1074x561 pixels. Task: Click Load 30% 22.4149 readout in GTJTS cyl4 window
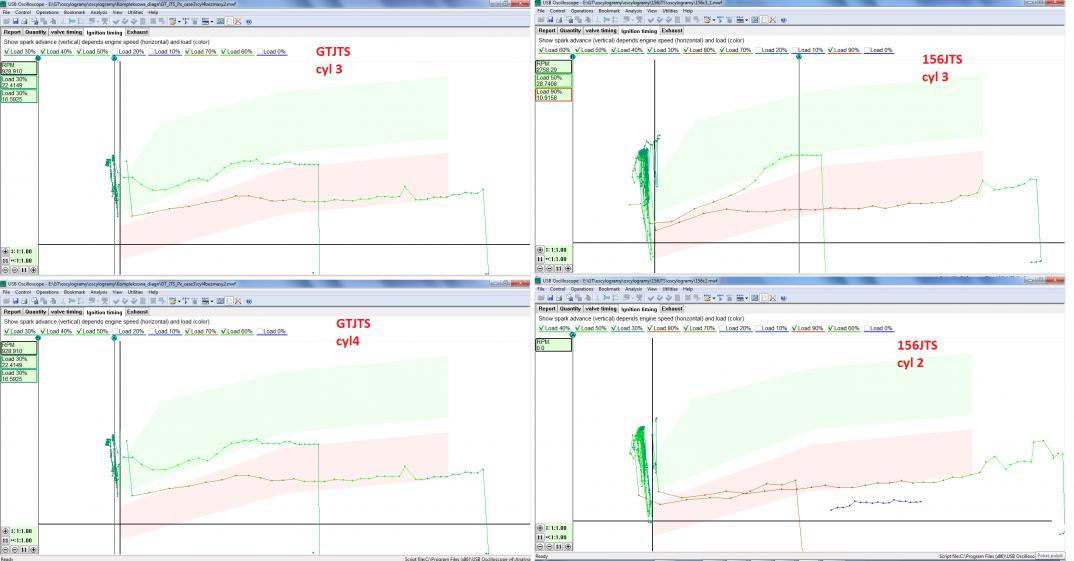[x=18, y=362]
